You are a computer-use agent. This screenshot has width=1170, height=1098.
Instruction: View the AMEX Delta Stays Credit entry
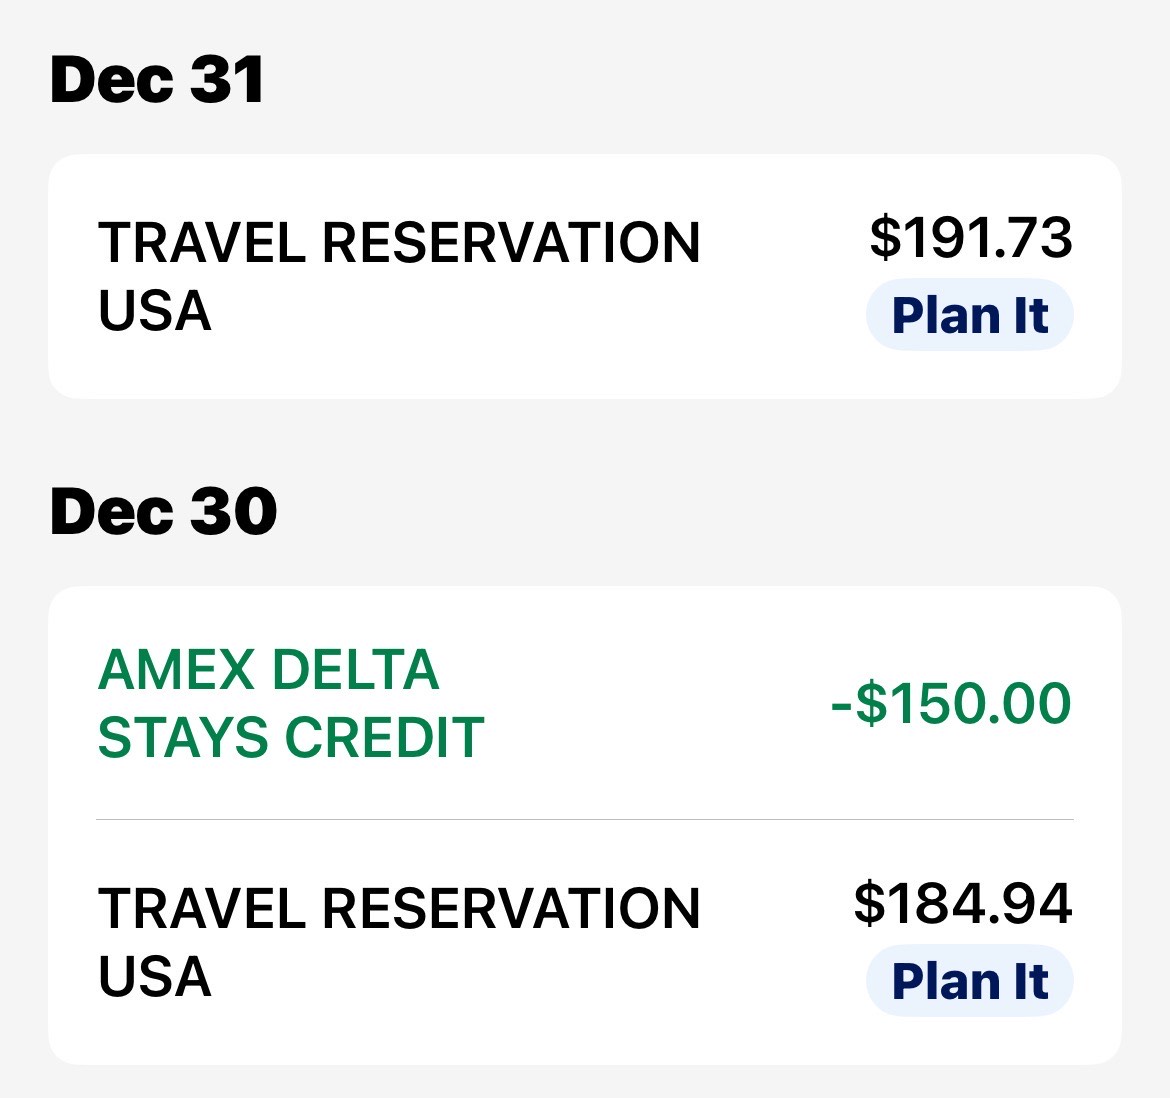pyautogui.click(x=290, y=703)
